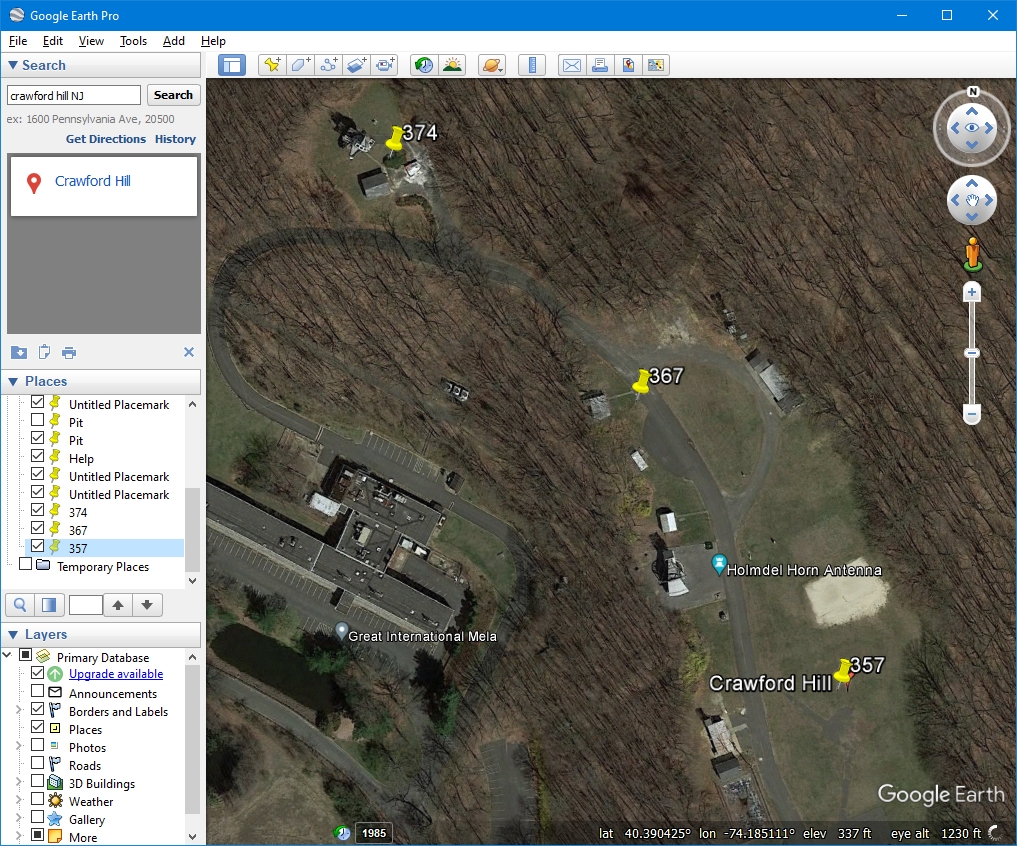Screen dimensions: 1017x846
Task: Open the ruler tool
Action: click(x=532, y=65)
